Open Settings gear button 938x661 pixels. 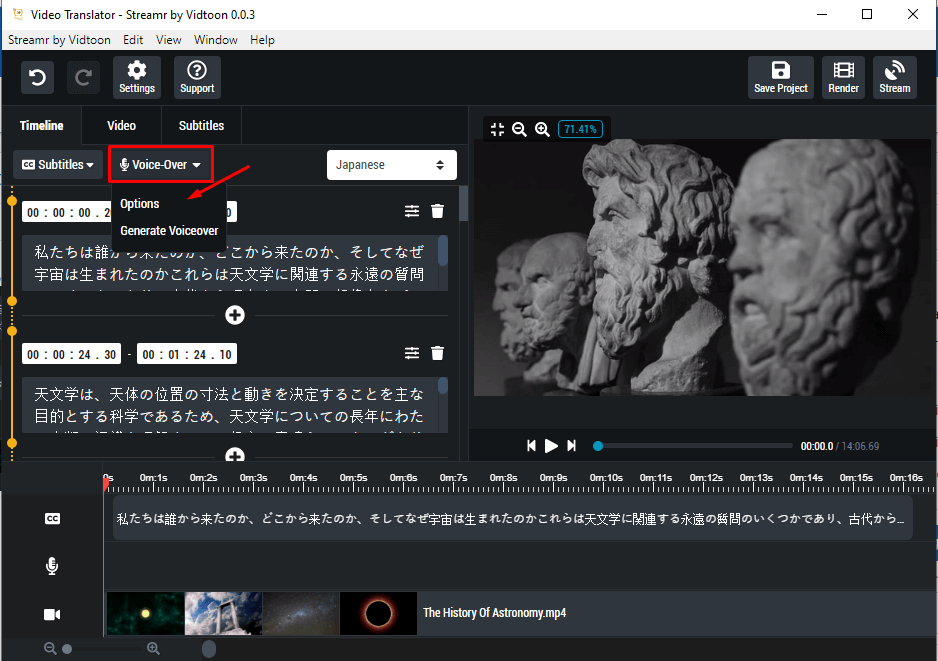(137, 77)
